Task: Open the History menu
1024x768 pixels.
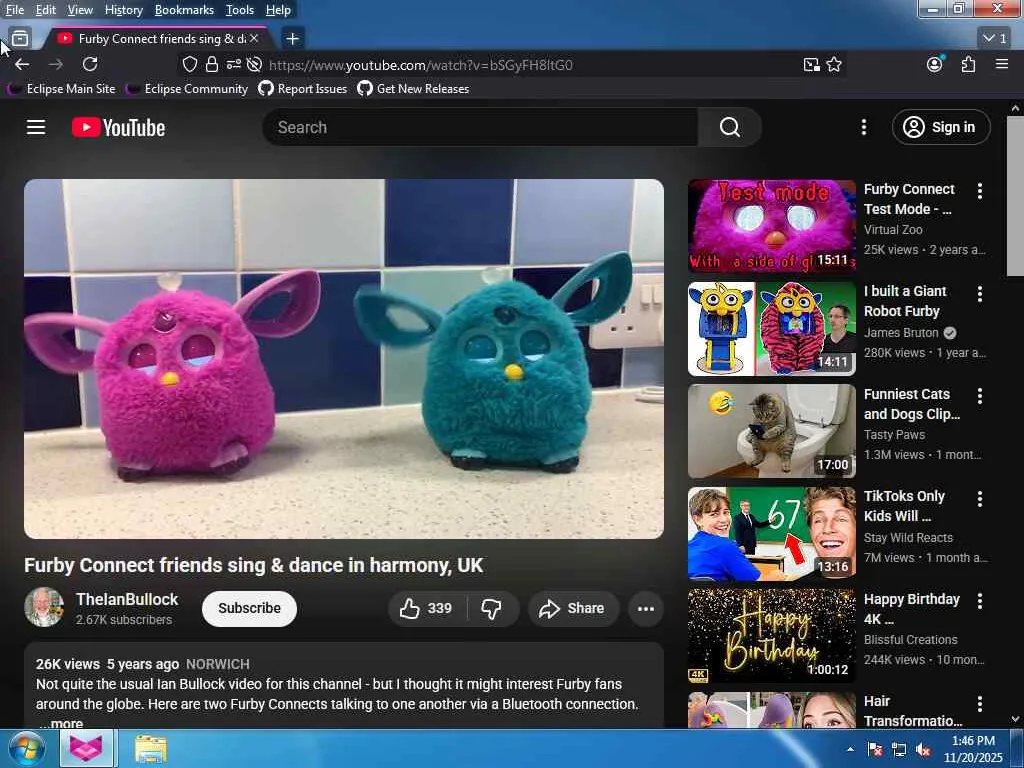Action: pos(123,10)
